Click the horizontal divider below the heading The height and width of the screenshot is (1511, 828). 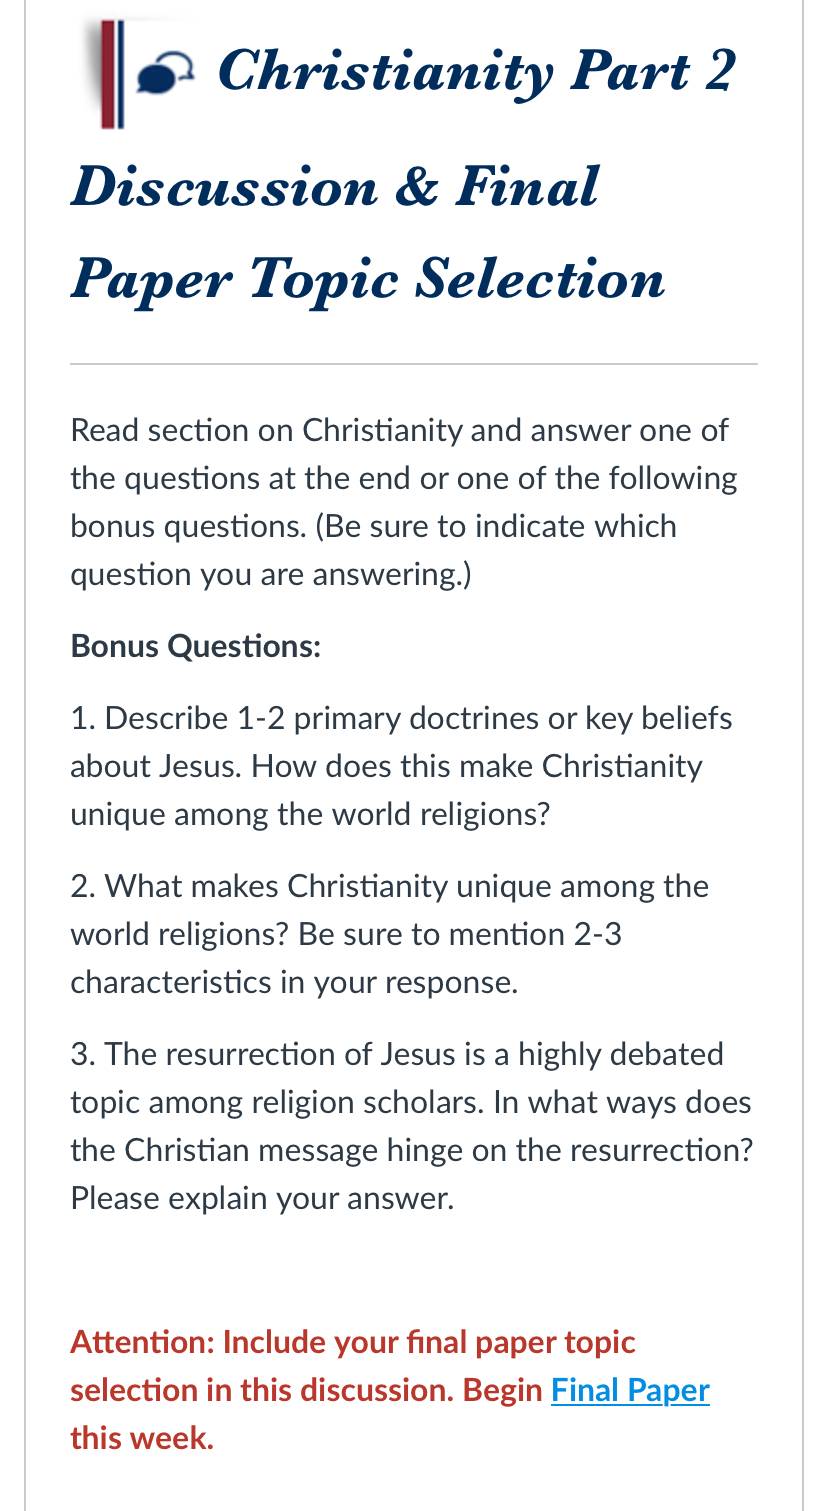tap(414, 364)
